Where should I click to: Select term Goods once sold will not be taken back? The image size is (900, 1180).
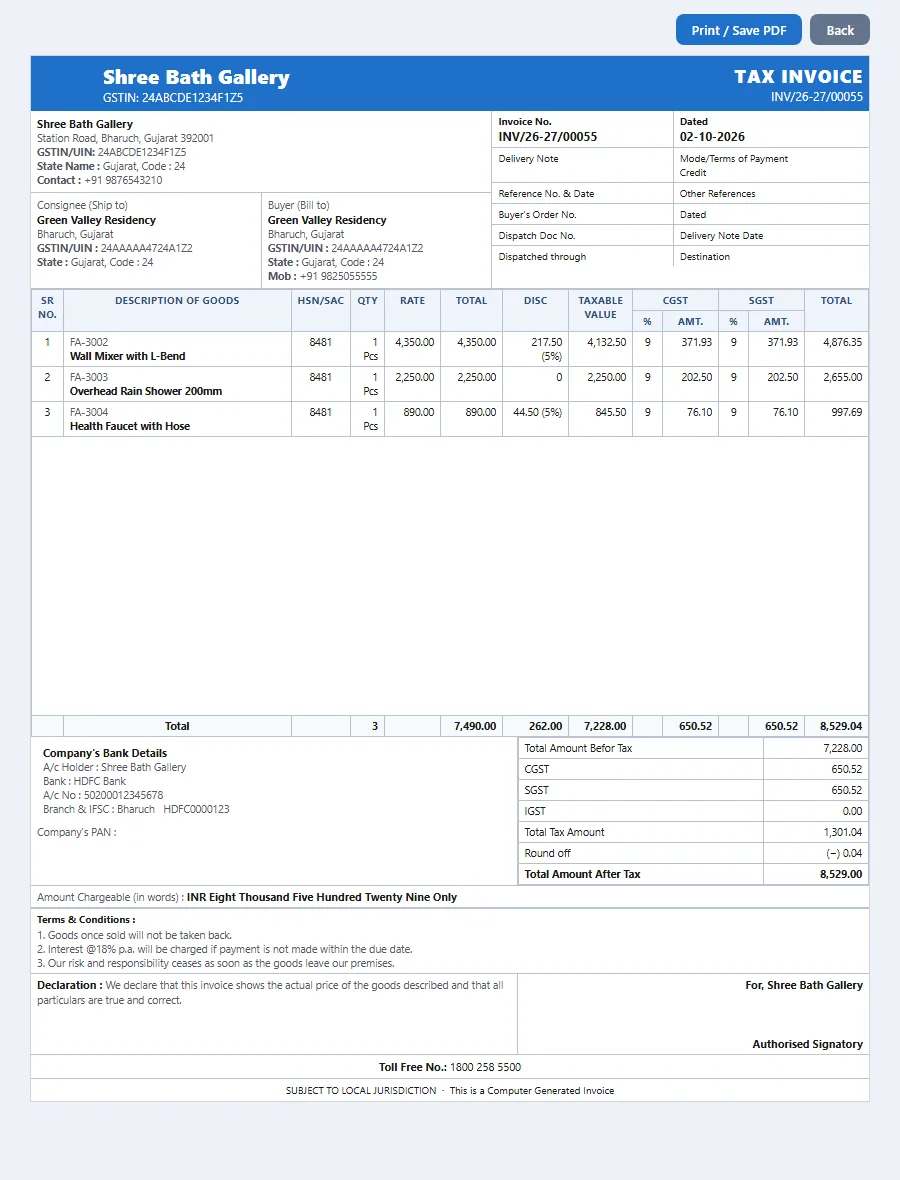(135, 935)
